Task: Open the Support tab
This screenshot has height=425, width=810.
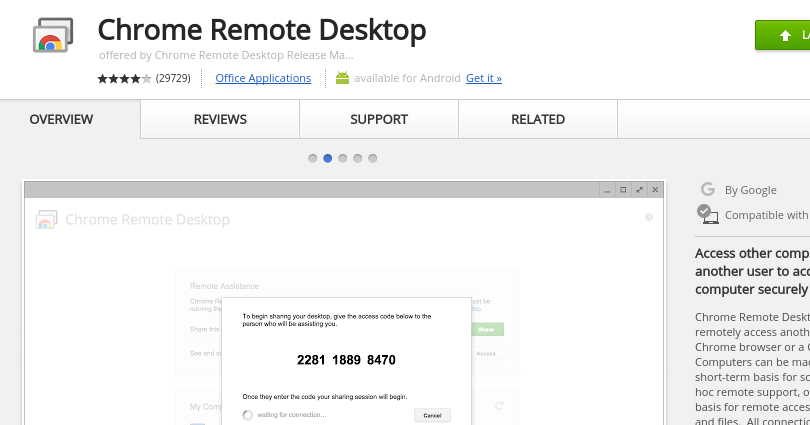Action: 379,119
